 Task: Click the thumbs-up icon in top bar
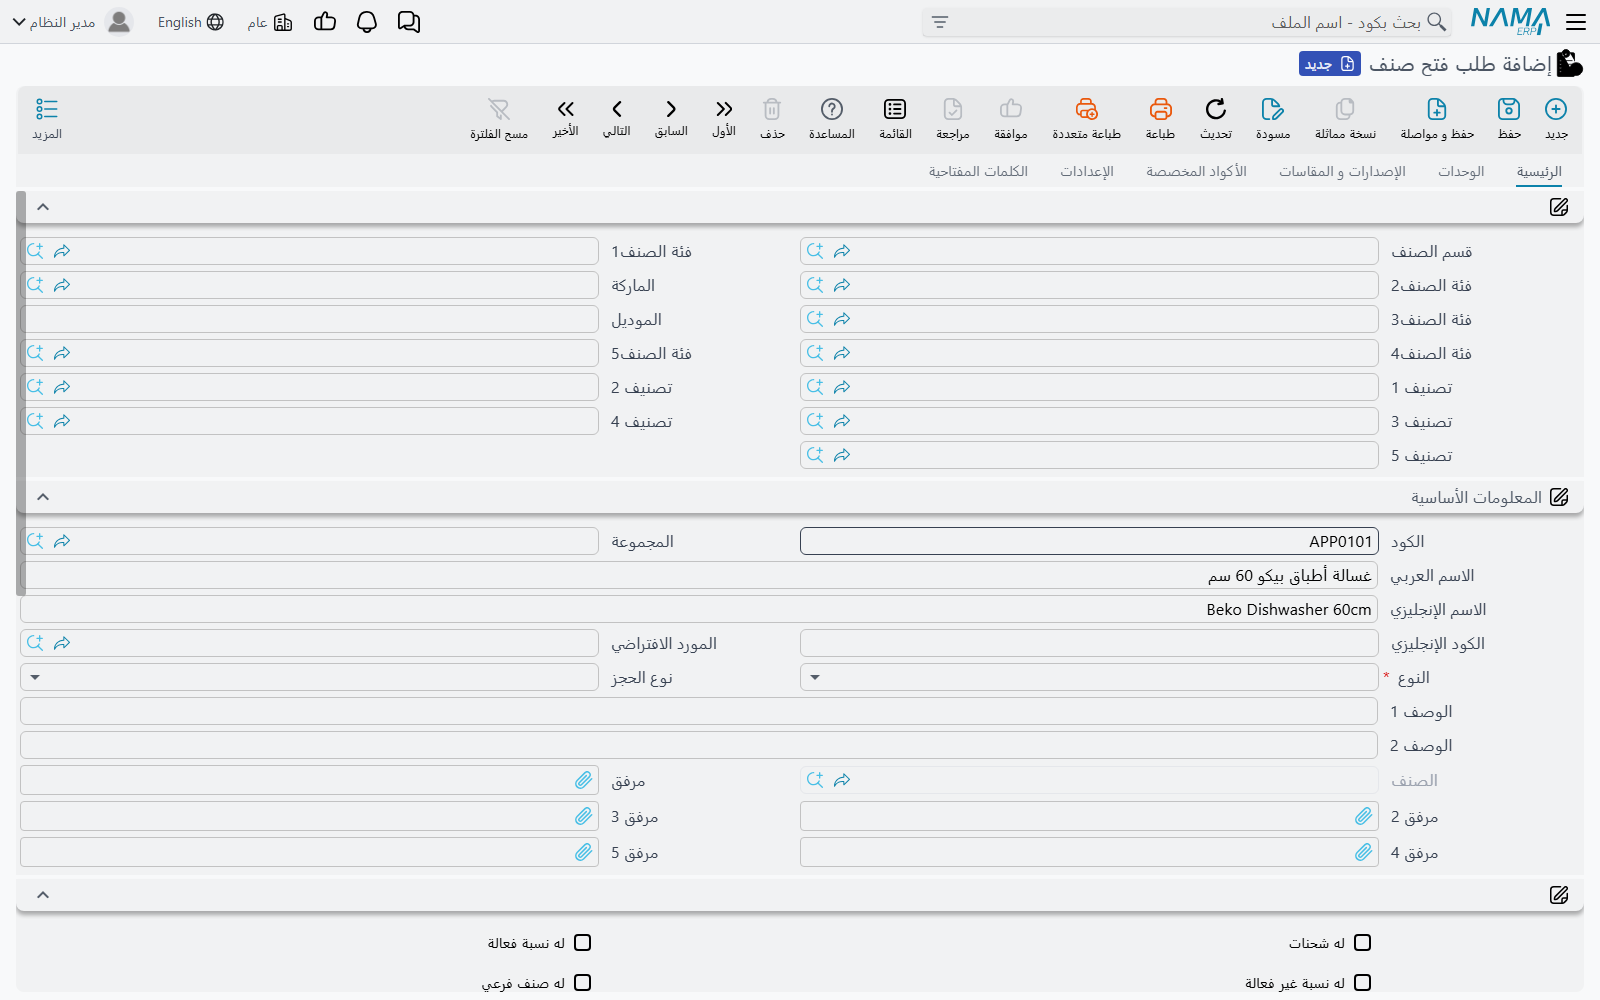[x=325, y=22]
